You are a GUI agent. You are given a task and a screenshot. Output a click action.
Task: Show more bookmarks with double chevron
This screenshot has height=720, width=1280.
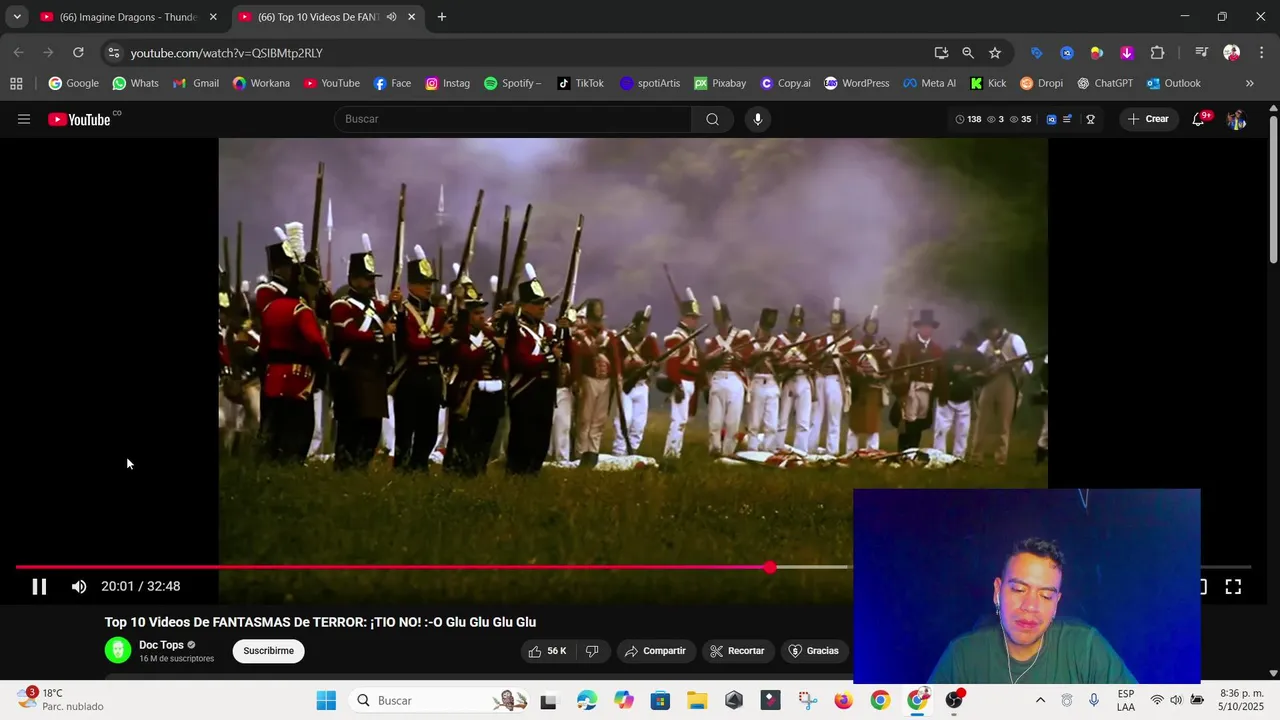tap(1249, 83)
